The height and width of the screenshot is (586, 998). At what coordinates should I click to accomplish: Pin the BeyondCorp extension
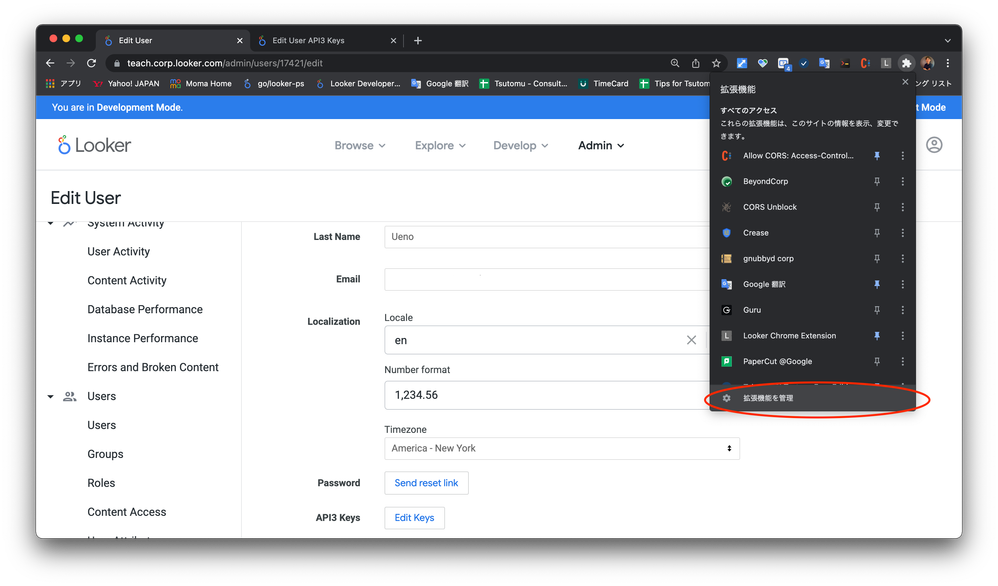pyautogui.click(x=877, y=181)
